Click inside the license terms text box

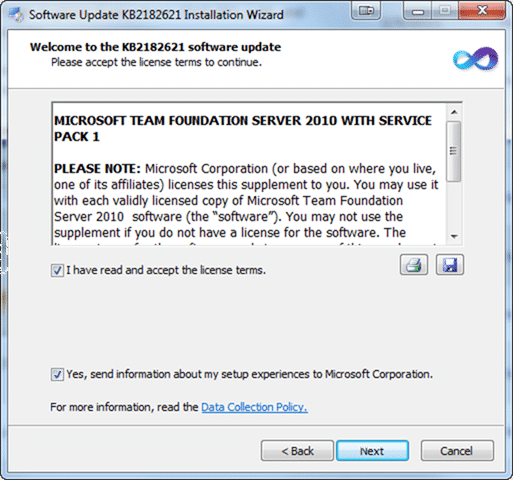click(249, 174)
